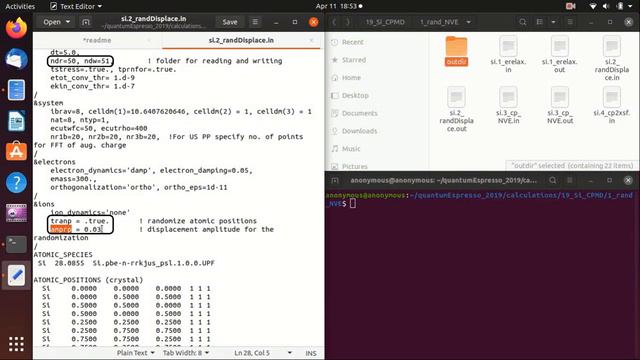Open new tab in Terminal
The image size is (640, 360).
tap(335, 180)
